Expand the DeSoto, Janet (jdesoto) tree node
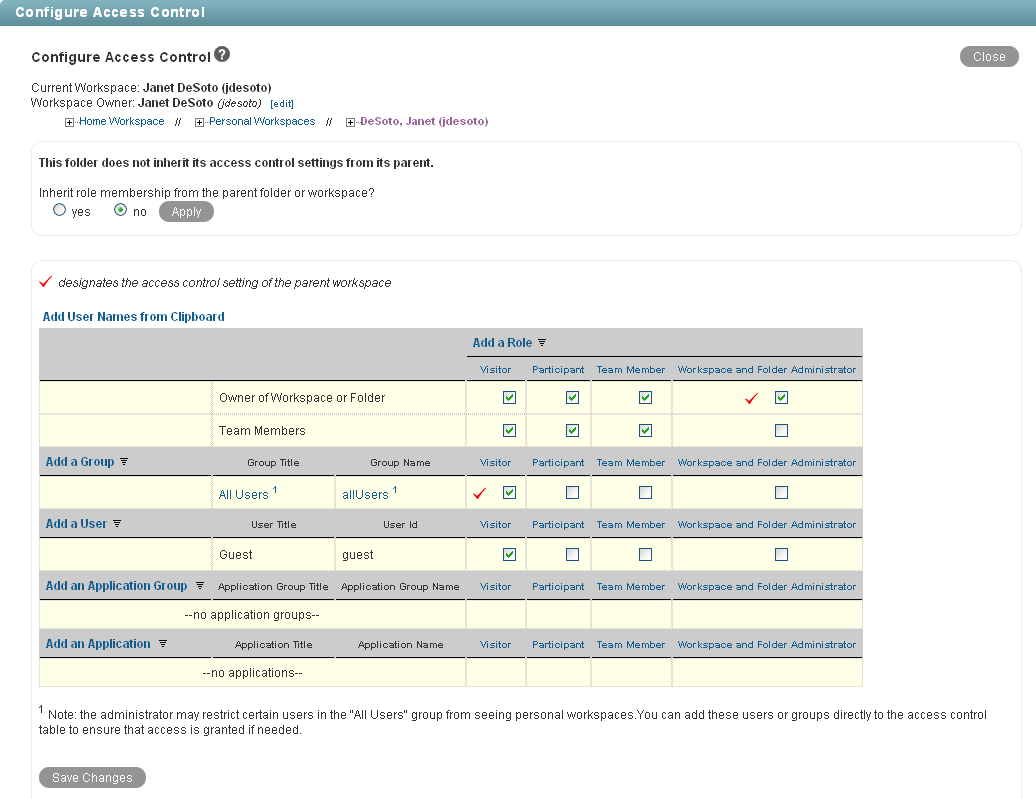 348,121
